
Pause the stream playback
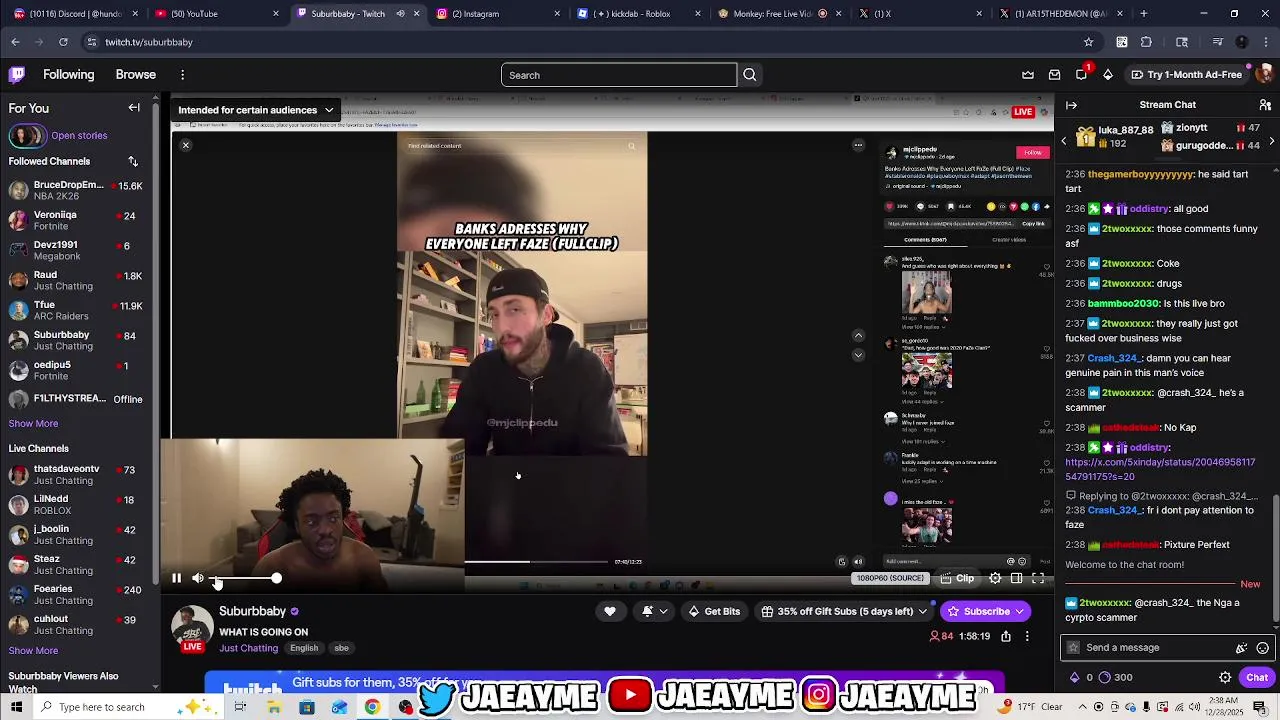(x=176, y=578)
